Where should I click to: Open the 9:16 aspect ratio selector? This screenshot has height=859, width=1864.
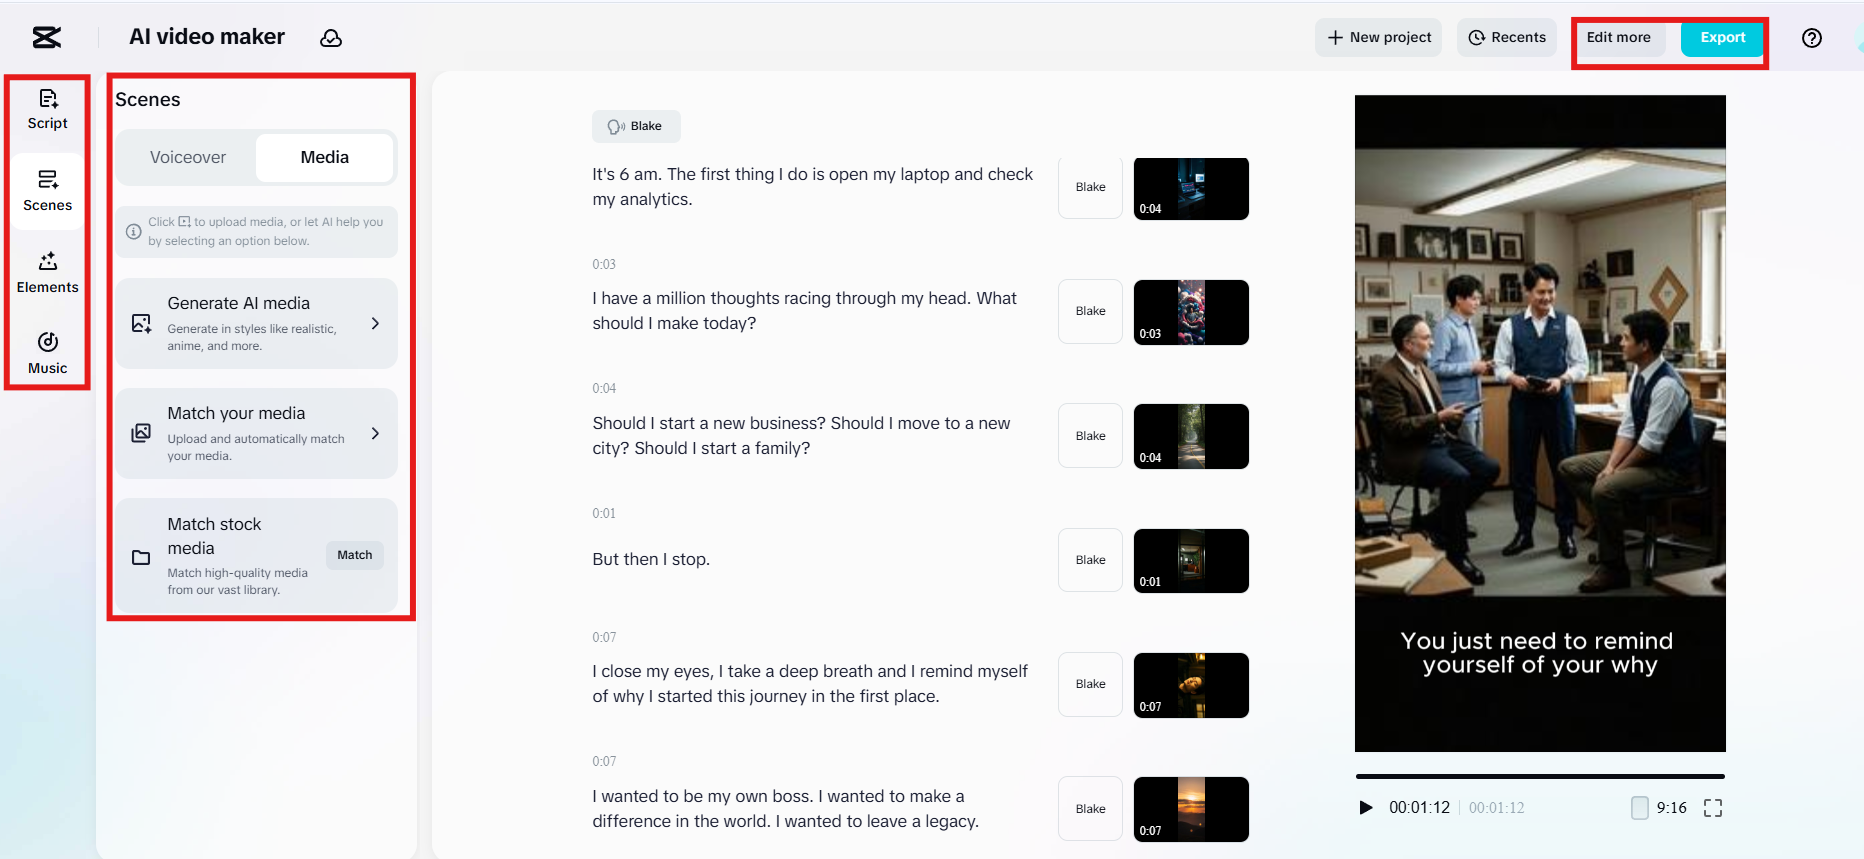(1659, 808)
